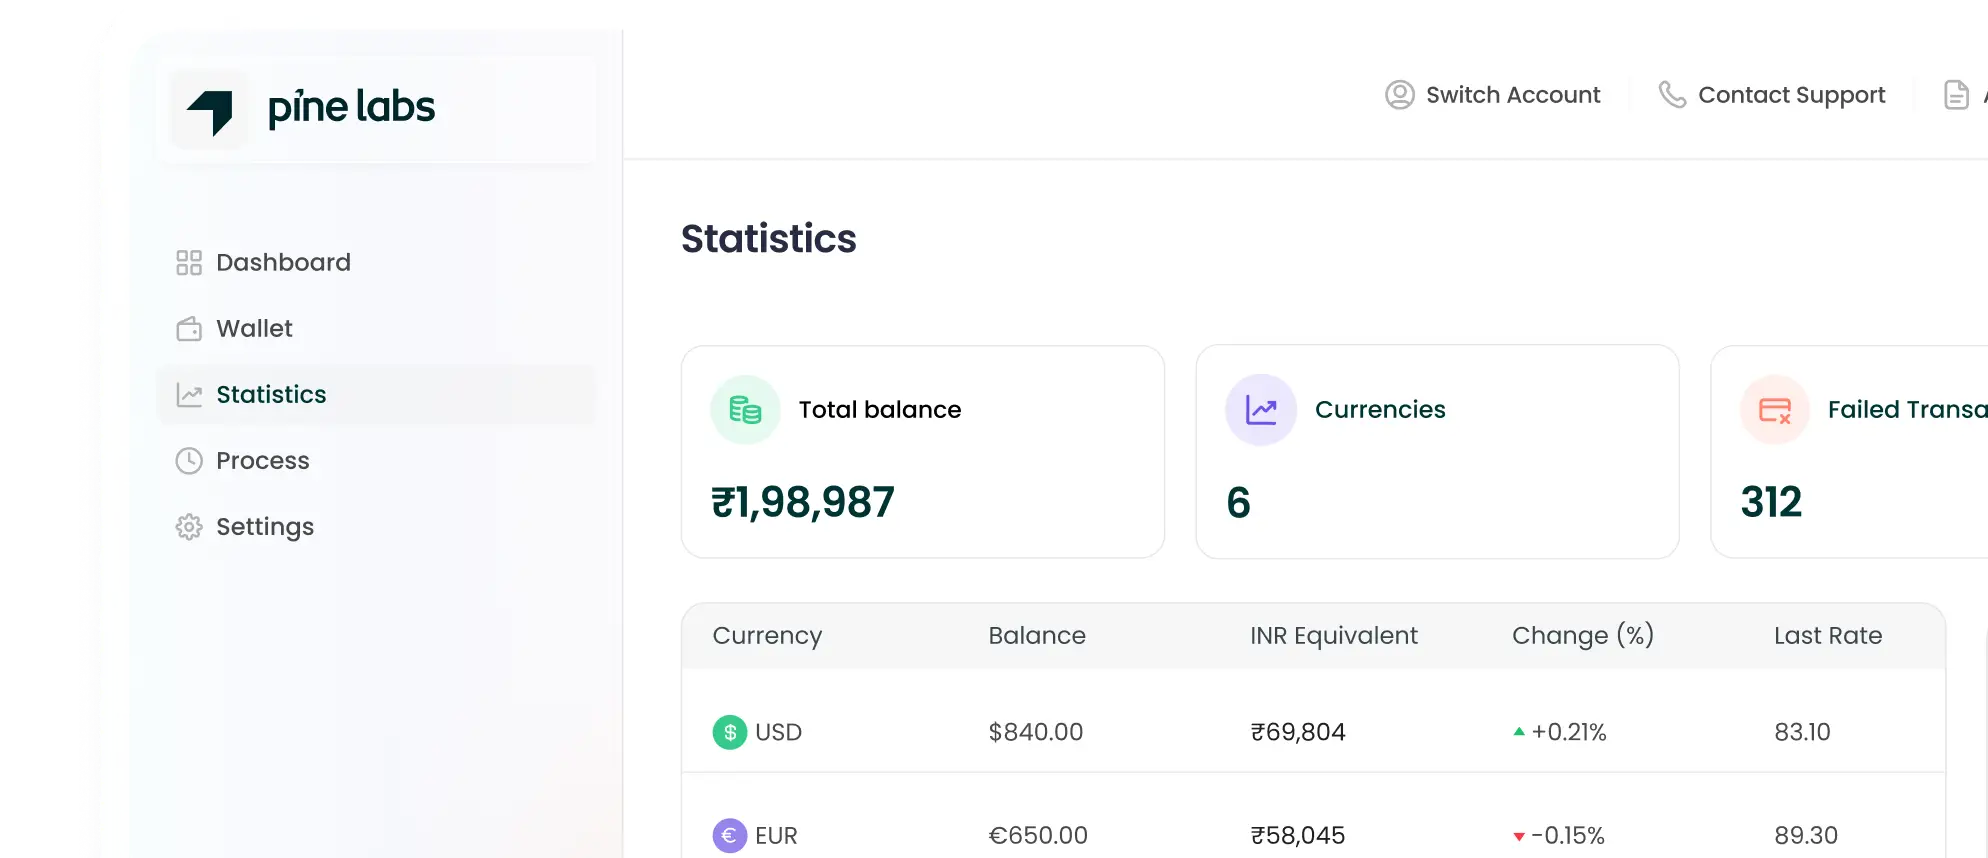Click the Dashboard grid icon
The width and height of the screenshot is (1988, 858).
pos(189,262)
